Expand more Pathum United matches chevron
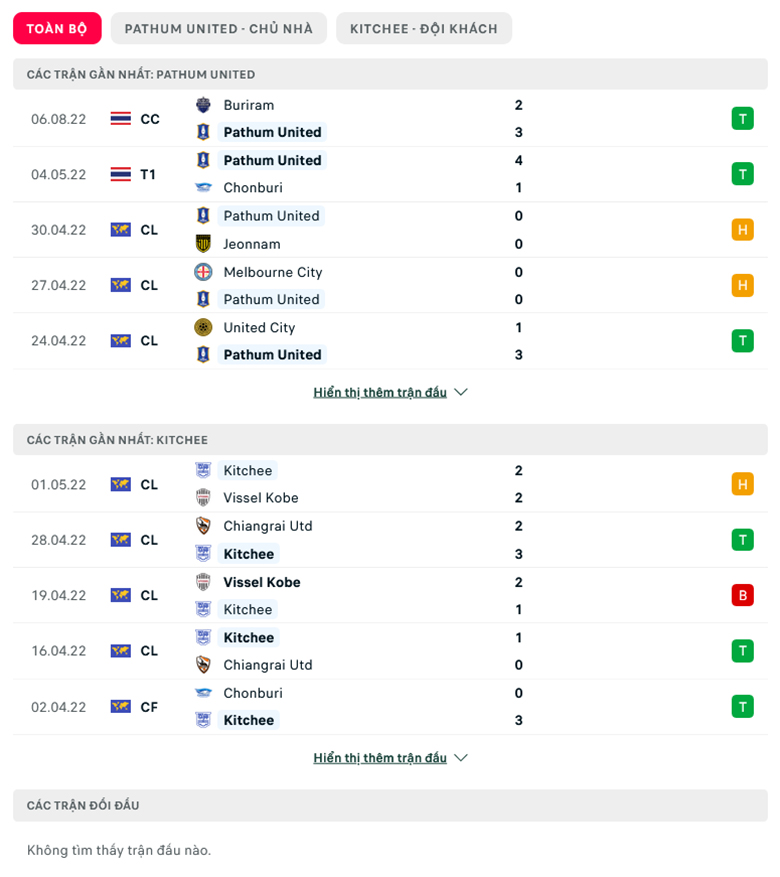This screenshot has width=780, height=877. [x=461, y=392]
